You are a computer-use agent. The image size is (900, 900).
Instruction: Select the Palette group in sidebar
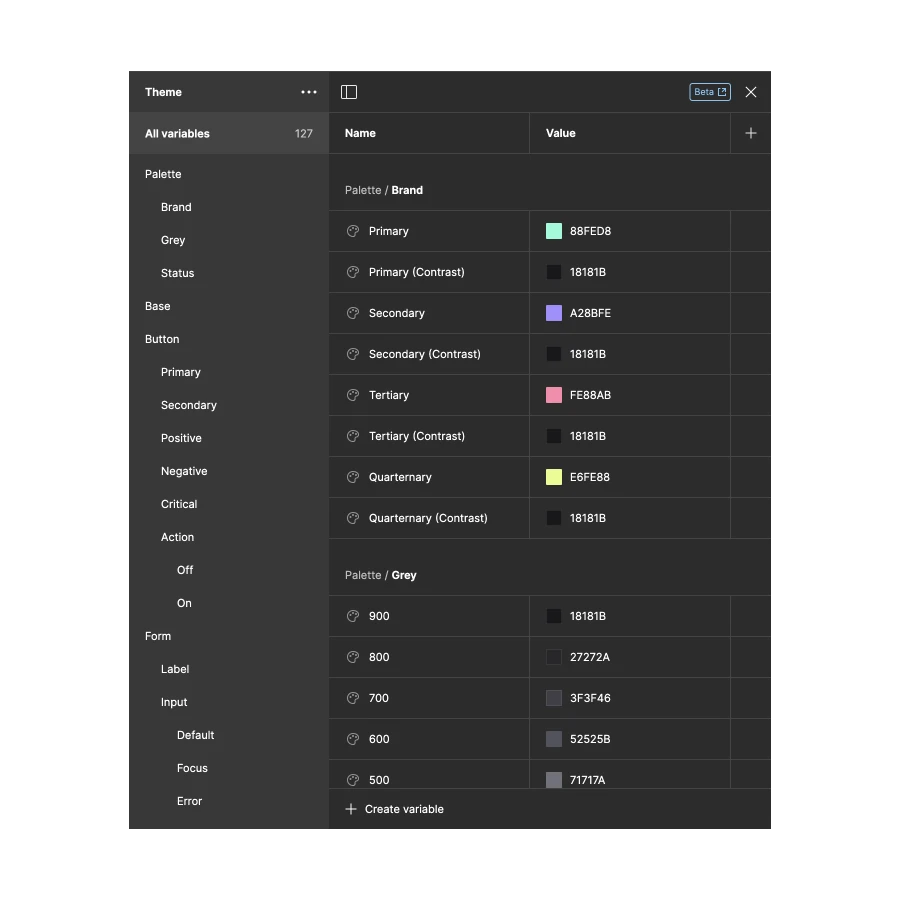coord(163,174)
